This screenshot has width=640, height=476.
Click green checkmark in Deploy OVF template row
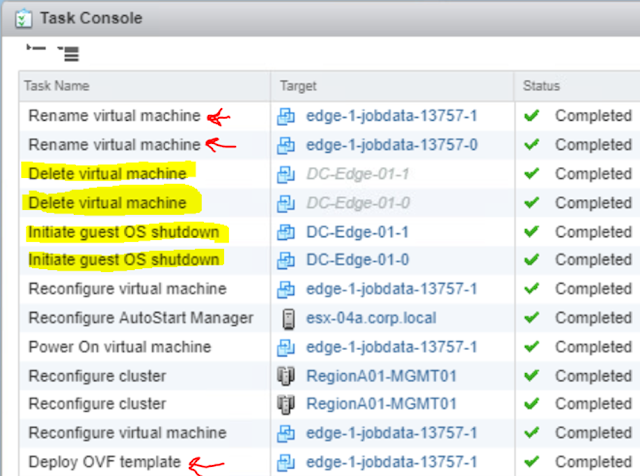531,462
